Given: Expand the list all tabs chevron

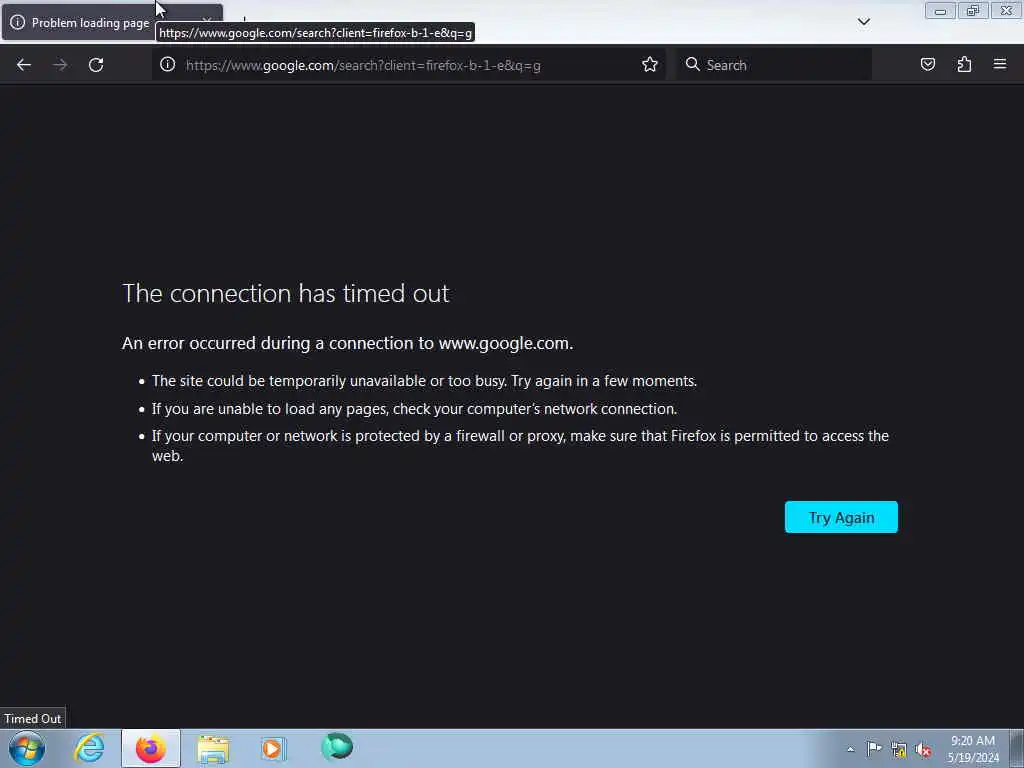Looking at the screenshot, I should [863, 22].
